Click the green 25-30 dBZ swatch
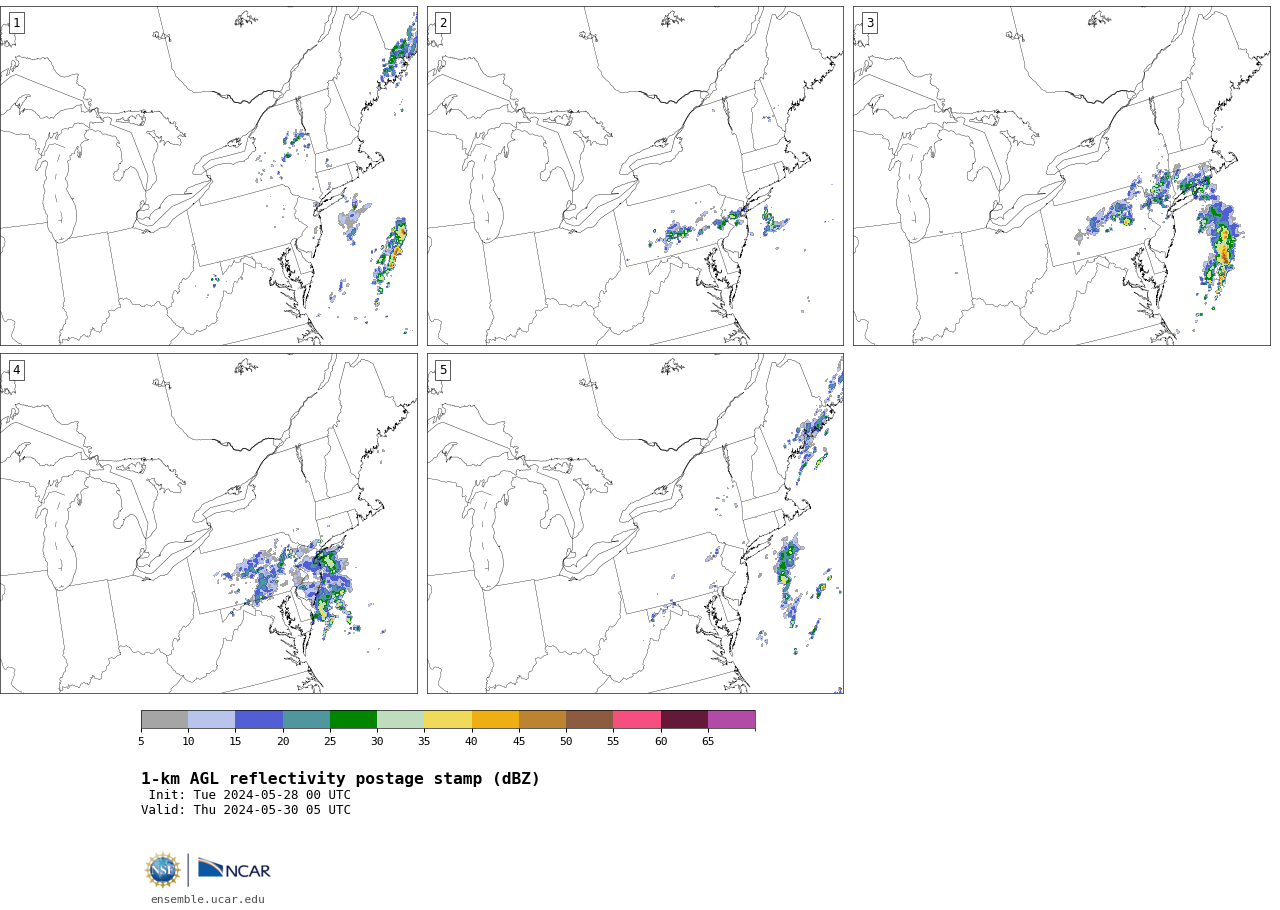1280x910 pixels. [353, 720]
